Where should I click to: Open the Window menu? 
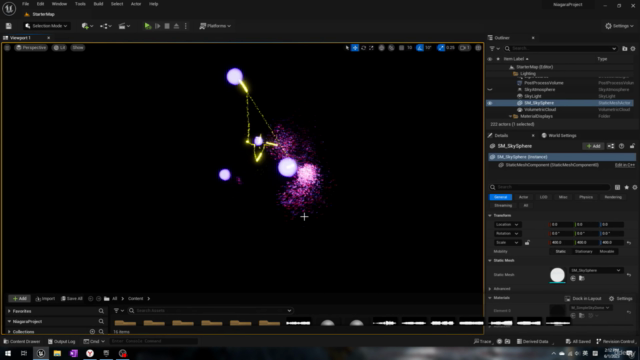point(59,4)
